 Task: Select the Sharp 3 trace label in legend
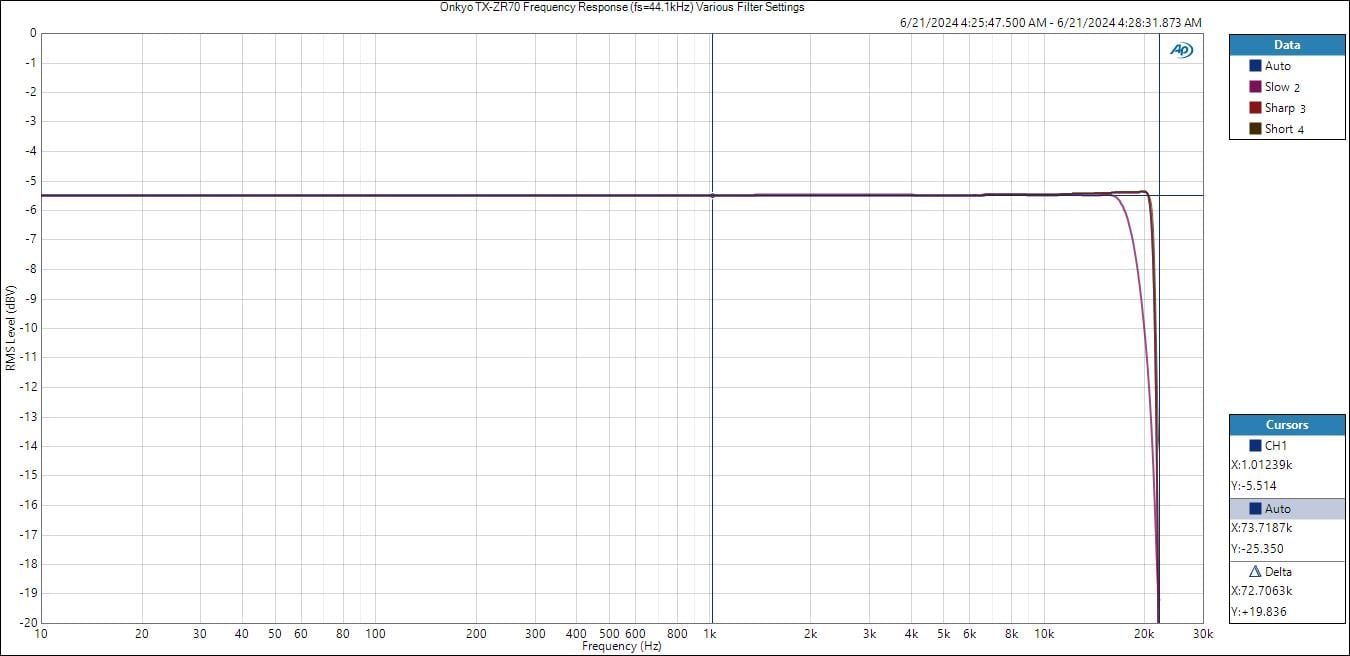click(x=1284, y=108)
